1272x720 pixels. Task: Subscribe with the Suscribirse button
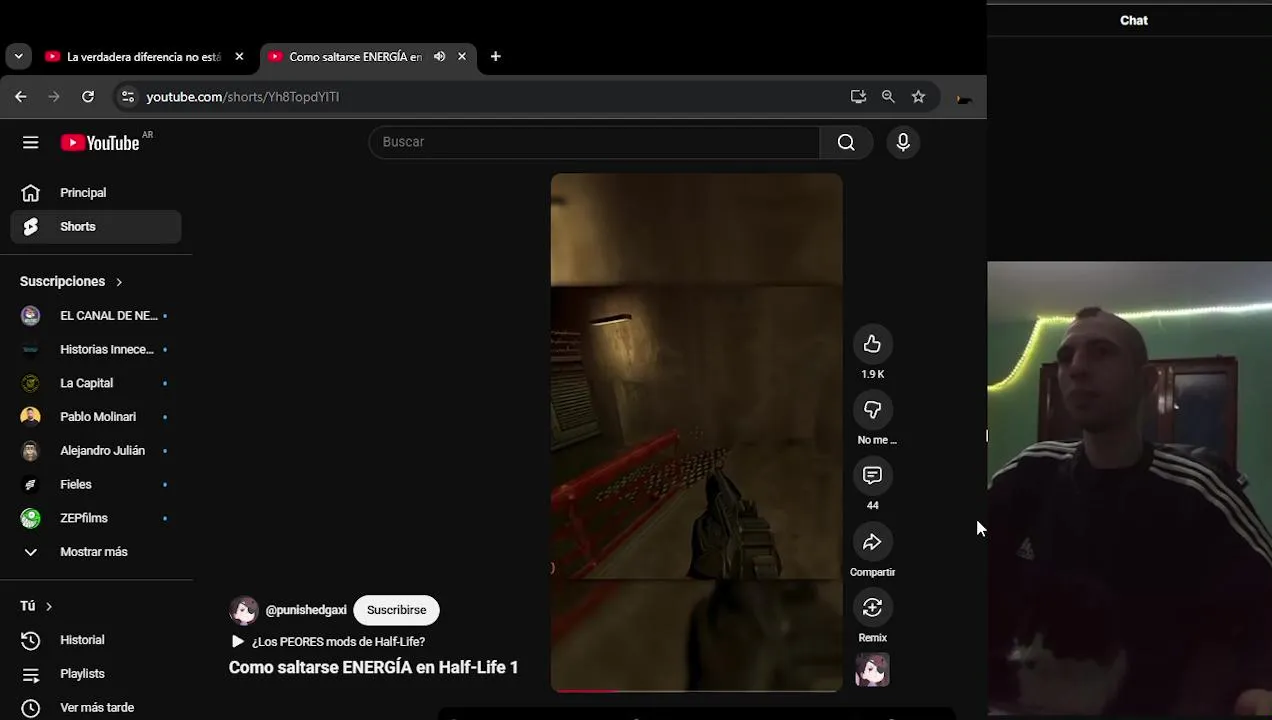[x=396, y=610]
